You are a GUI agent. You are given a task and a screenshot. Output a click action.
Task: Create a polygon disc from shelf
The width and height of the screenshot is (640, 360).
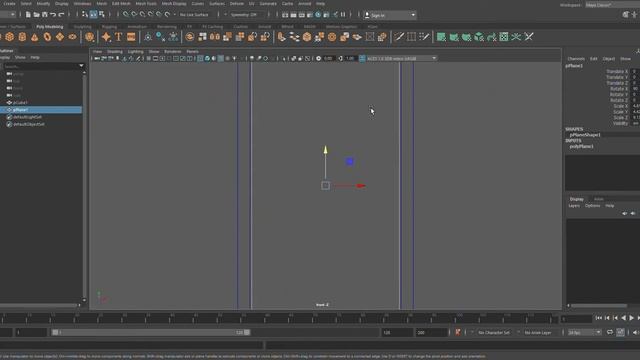point(73,37)
